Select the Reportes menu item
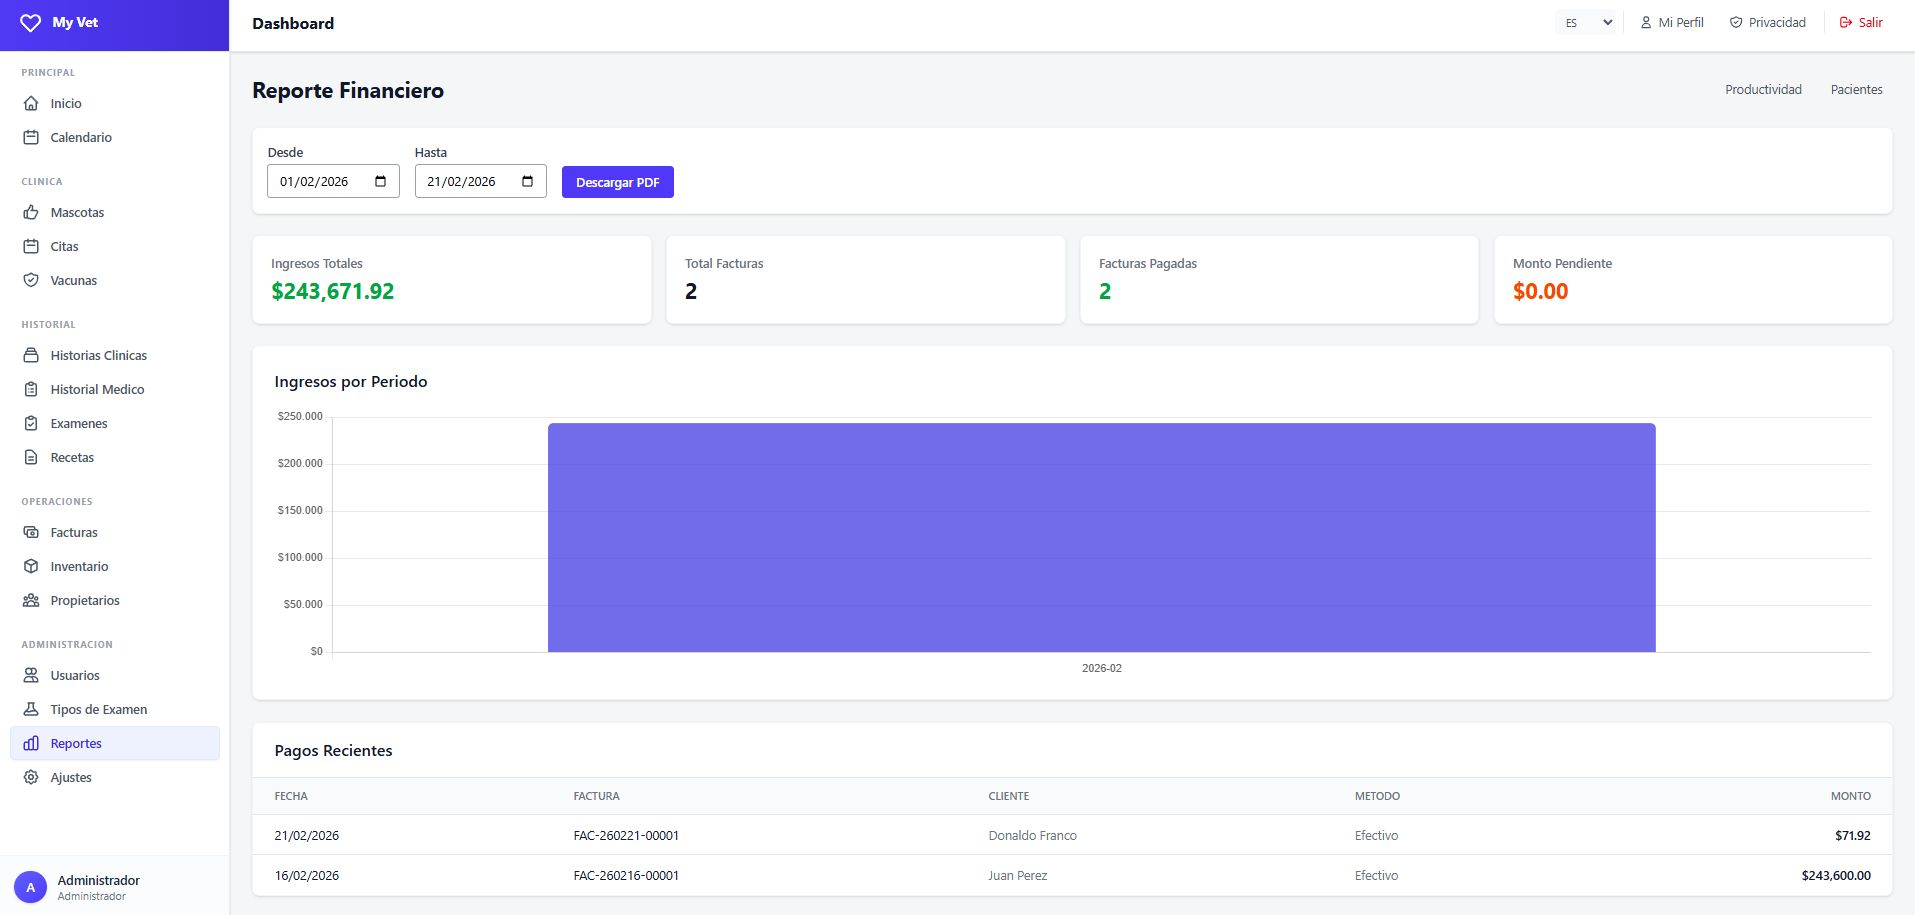 tap(115, 743)
